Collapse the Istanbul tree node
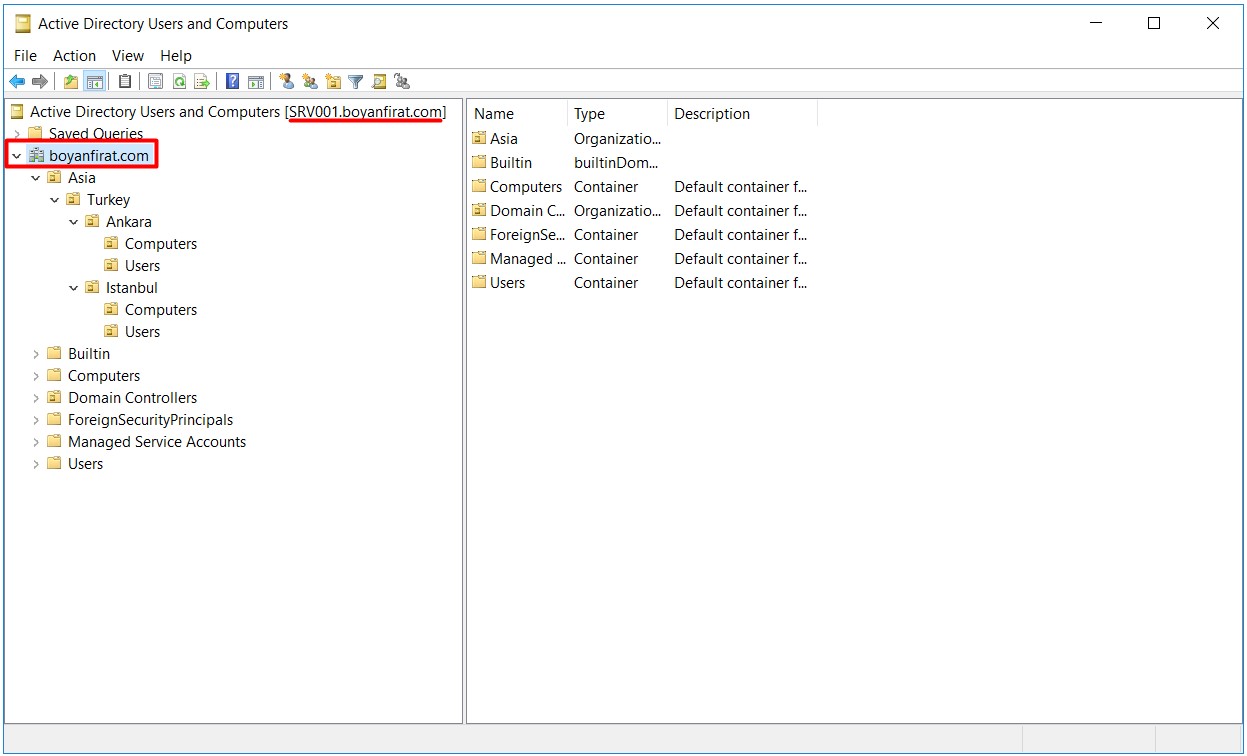This screenshot has height=756, width=1247. (x=74, y=288)
